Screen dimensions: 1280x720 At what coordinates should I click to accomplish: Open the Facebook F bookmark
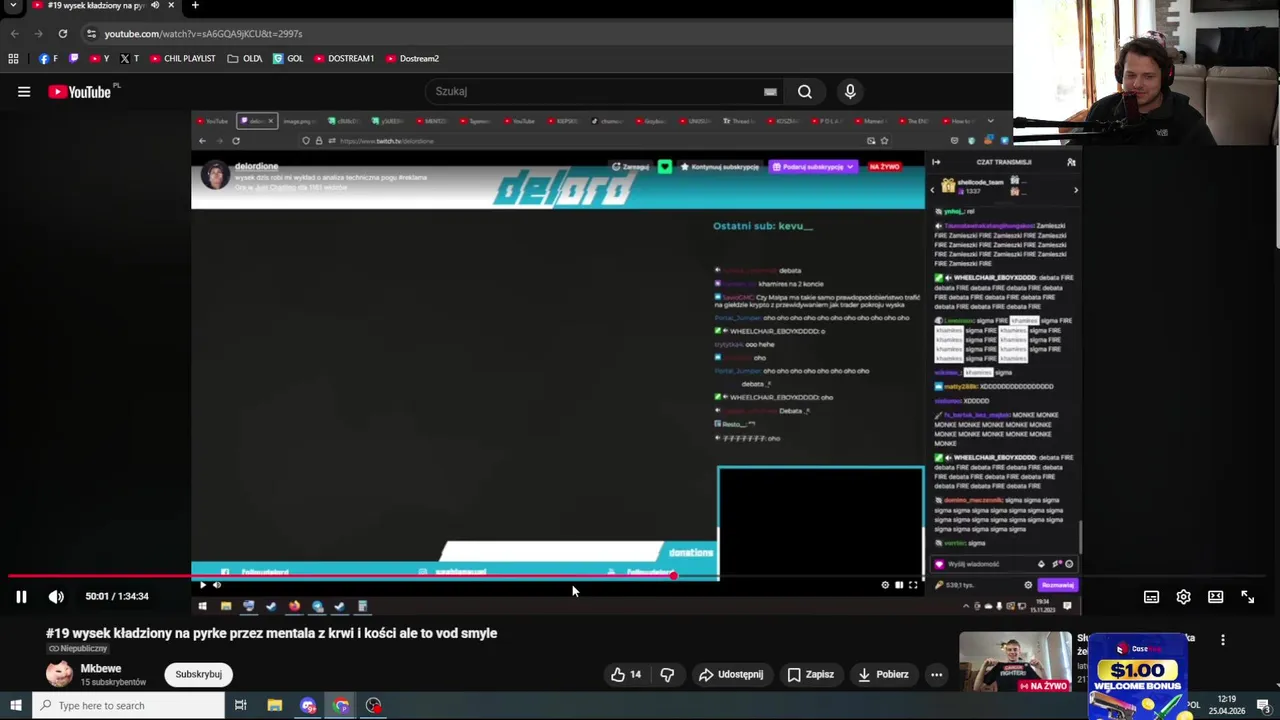coord(48,58)
